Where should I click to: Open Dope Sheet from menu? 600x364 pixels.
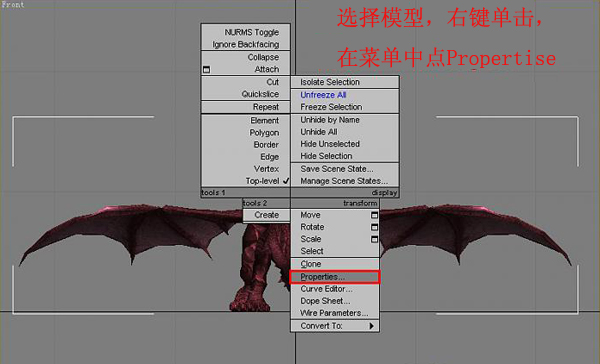point(325,301)
